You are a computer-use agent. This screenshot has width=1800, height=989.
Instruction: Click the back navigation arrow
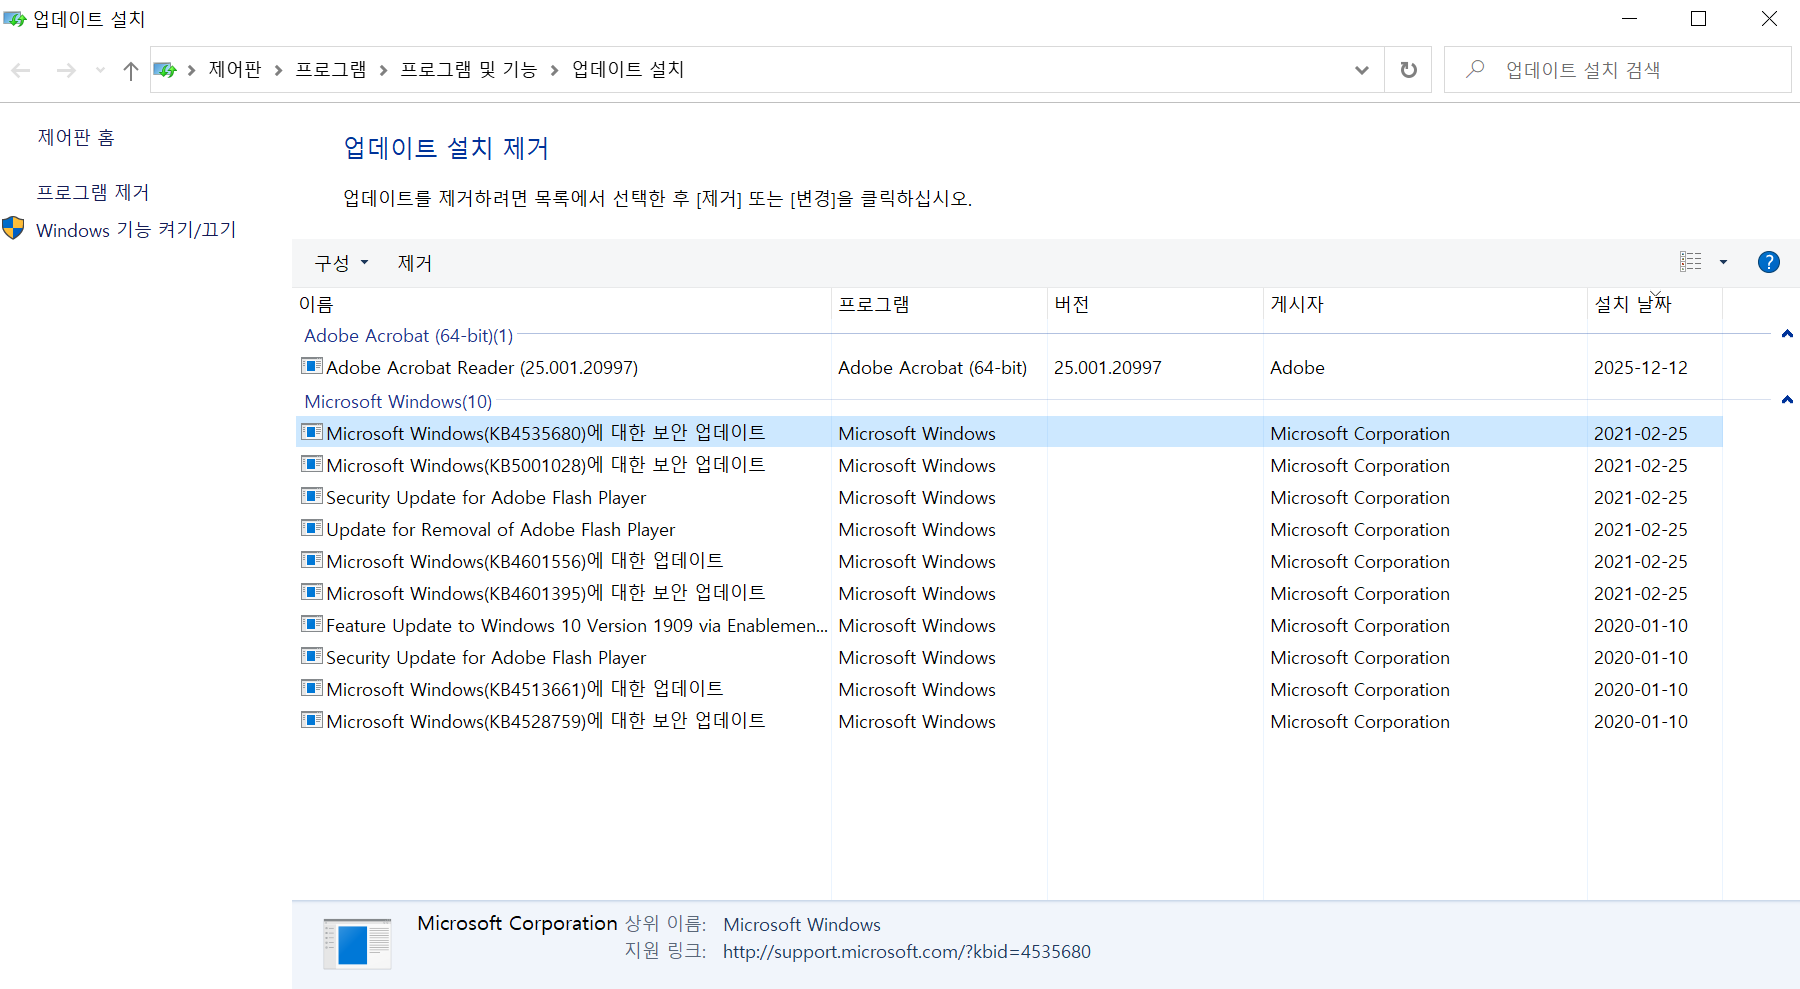pos(21,70)
